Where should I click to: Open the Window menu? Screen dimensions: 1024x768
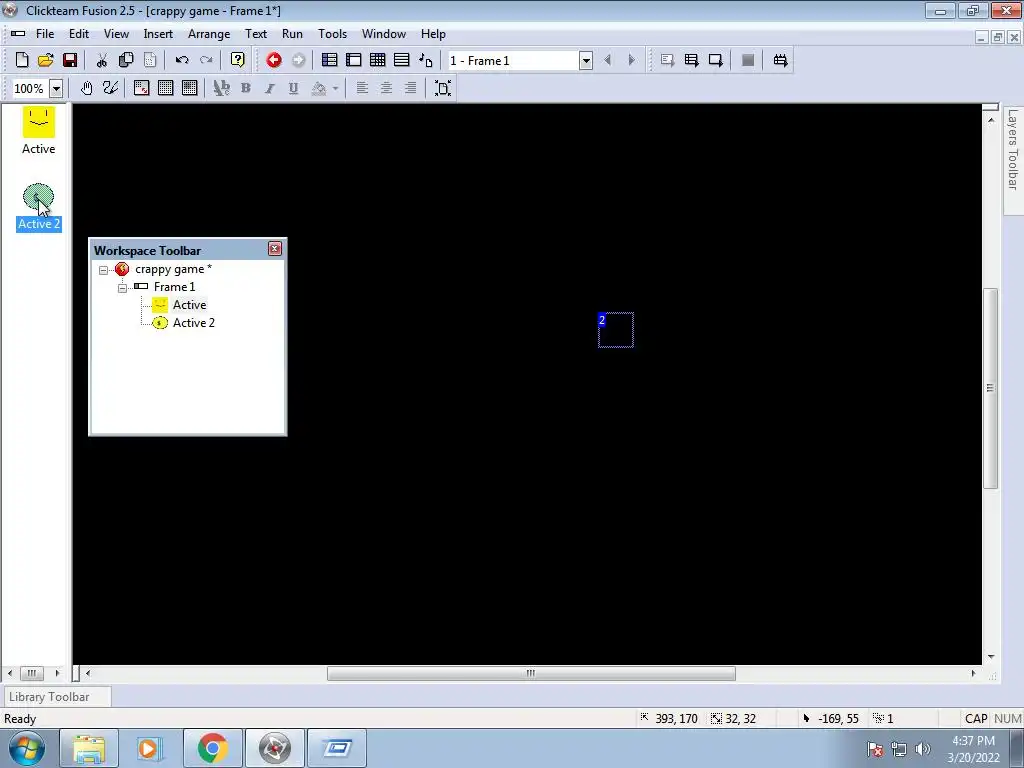384,34
